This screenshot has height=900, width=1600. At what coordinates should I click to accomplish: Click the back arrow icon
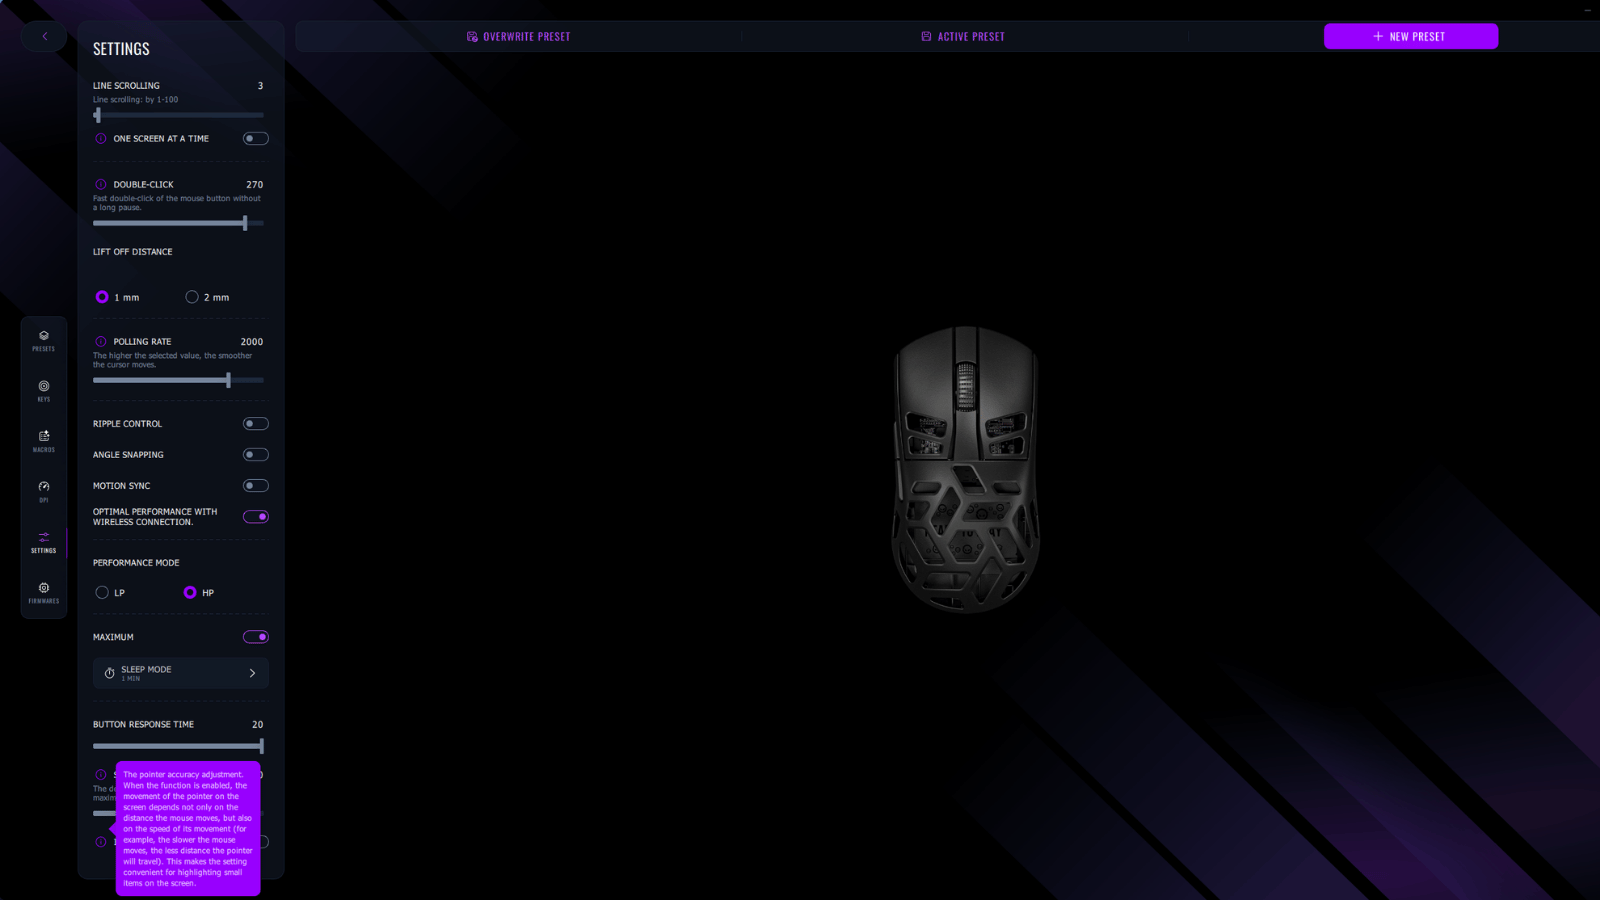click(44, 36)
